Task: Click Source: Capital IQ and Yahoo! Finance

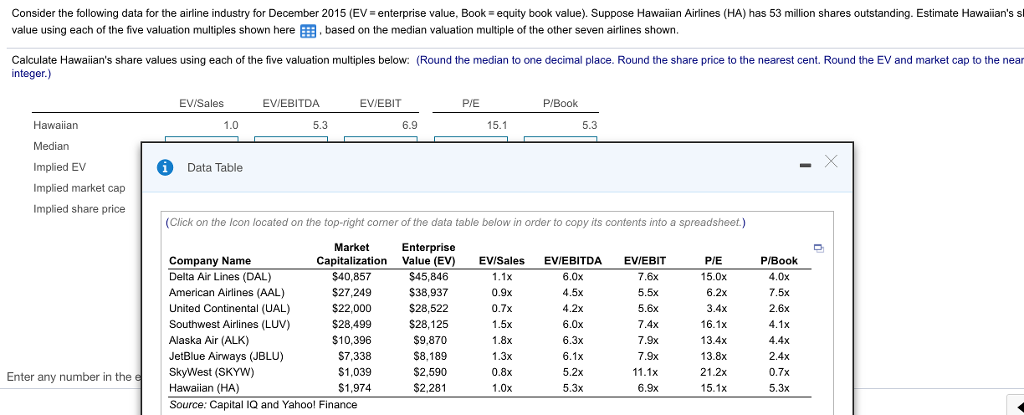Action: (x=263, y=405)
